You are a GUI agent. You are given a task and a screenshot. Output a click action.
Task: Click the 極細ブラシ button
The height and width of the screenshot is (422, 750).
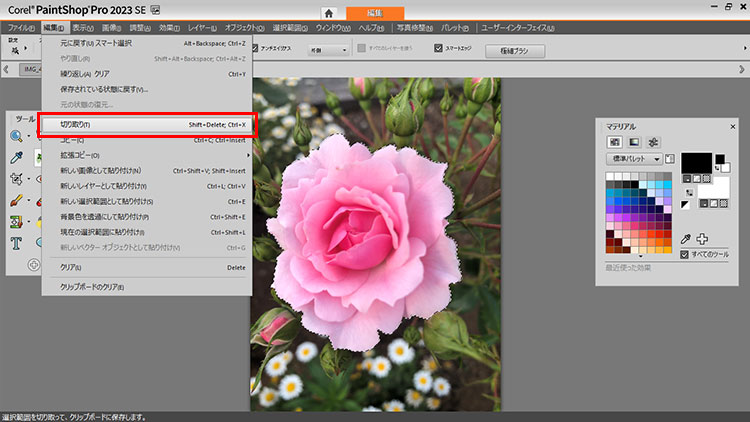[x=514, y=49]
